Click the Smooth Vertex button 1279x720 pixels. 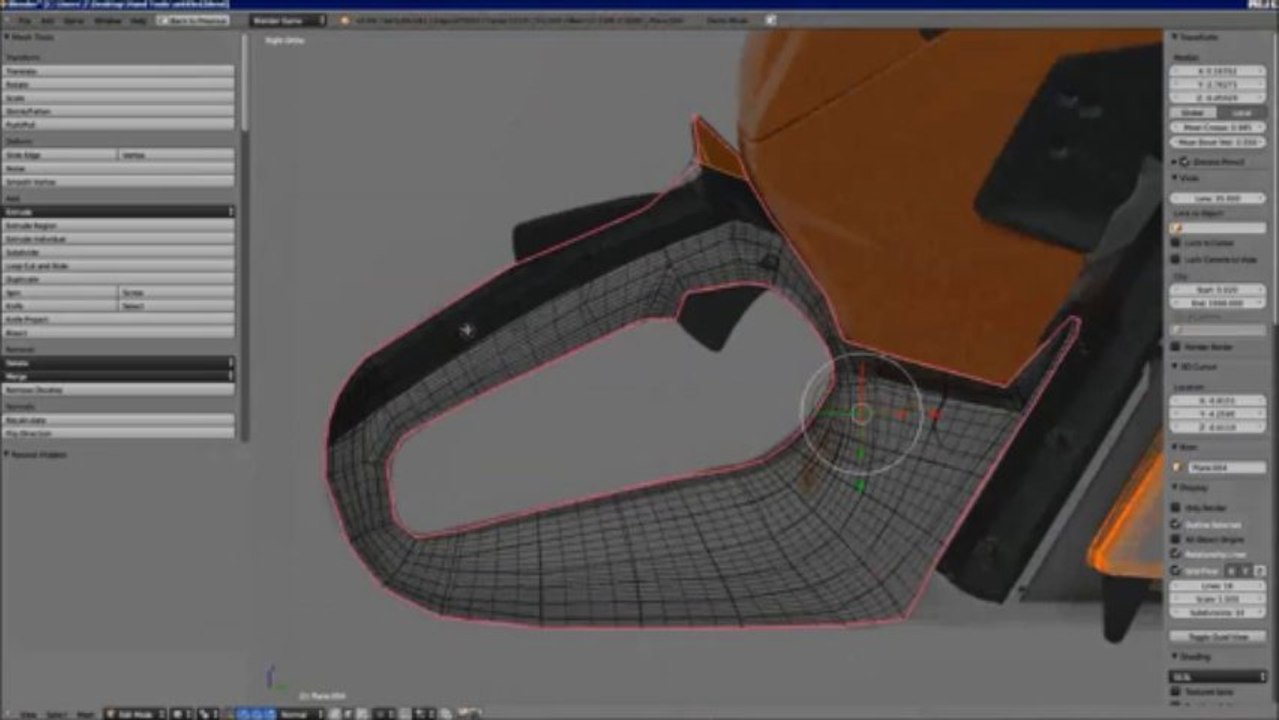pyautogui.click(x=119, y=182)
